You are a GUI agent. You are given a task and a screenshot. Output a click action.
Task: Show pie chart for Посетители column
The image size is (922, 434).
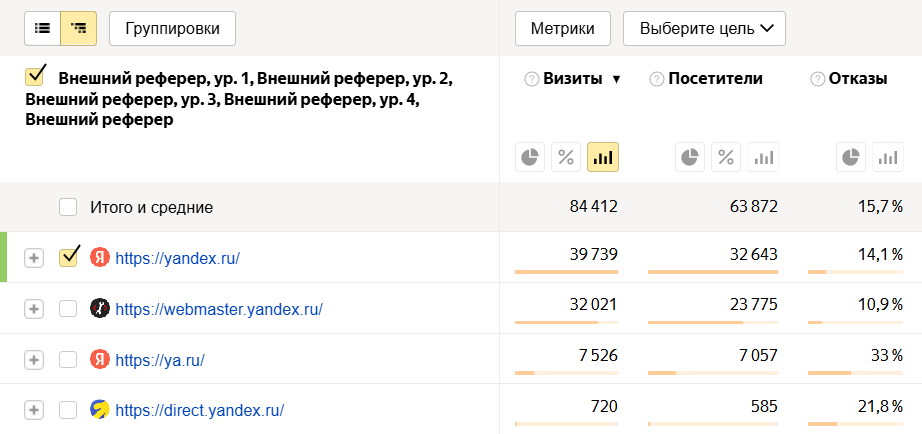point(690,157)
